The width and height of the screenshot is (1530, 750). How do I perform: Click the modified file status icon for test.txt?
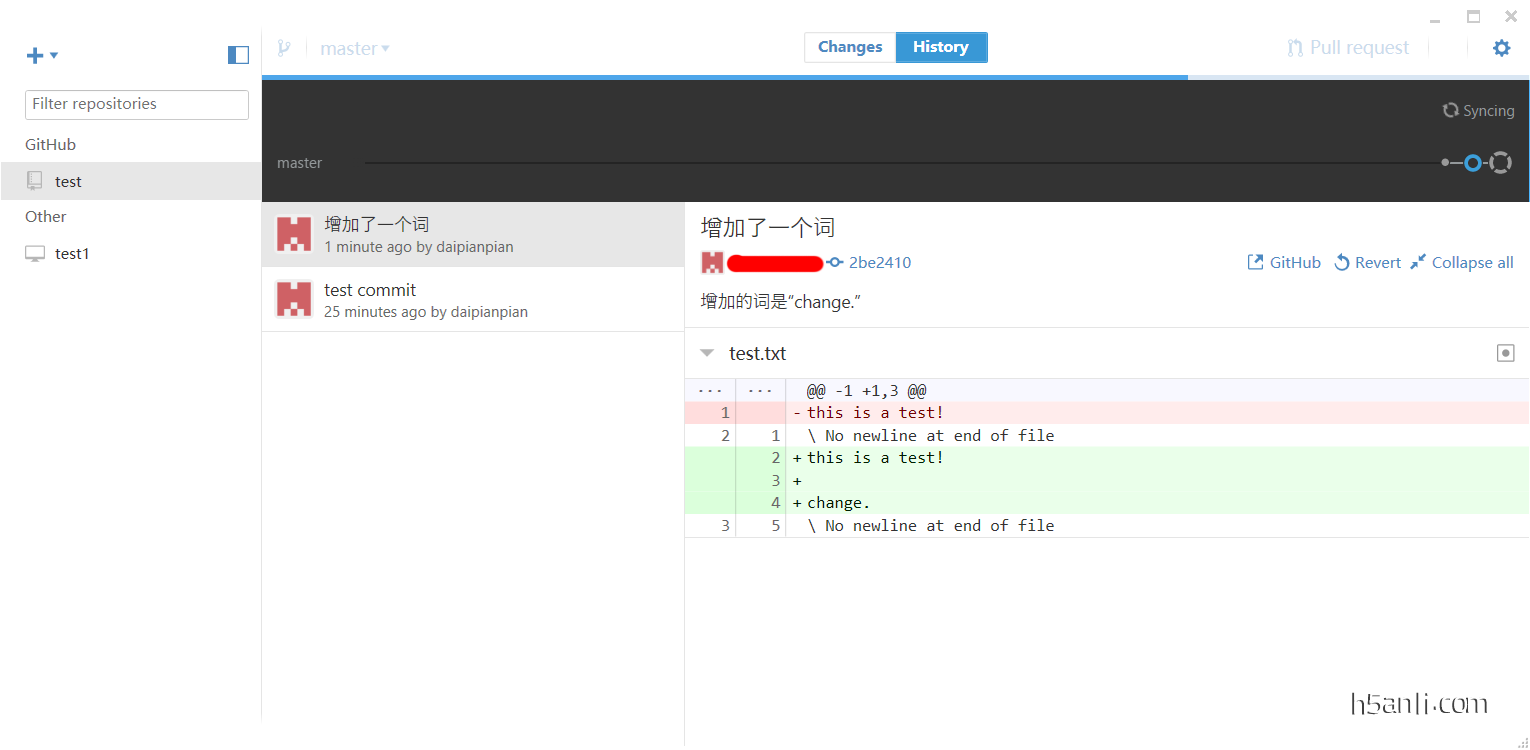point(1505,353)
